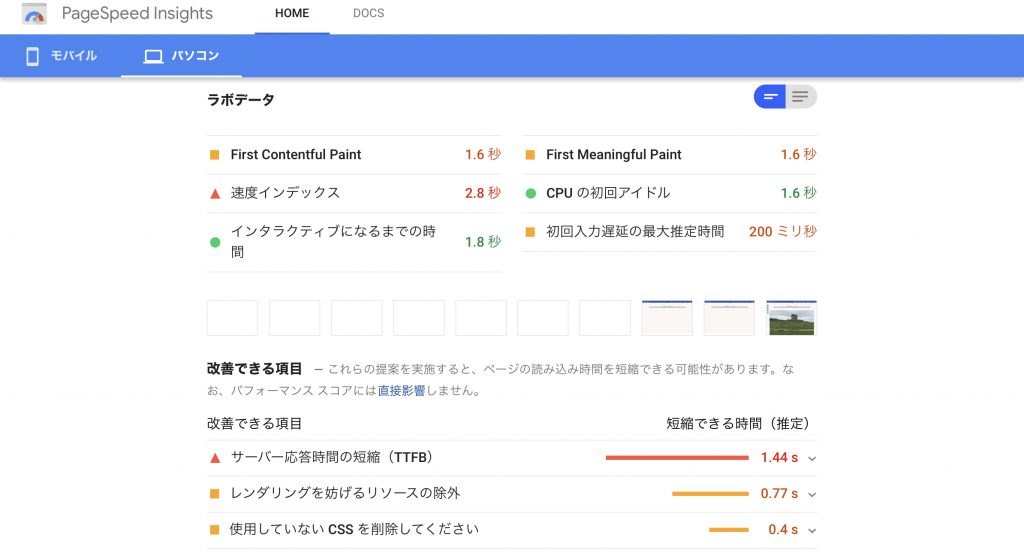Viewport: 1024px width, 559px height.
Task: Select the laptop icon for パソコン
Action: click(x=153, y=56)
